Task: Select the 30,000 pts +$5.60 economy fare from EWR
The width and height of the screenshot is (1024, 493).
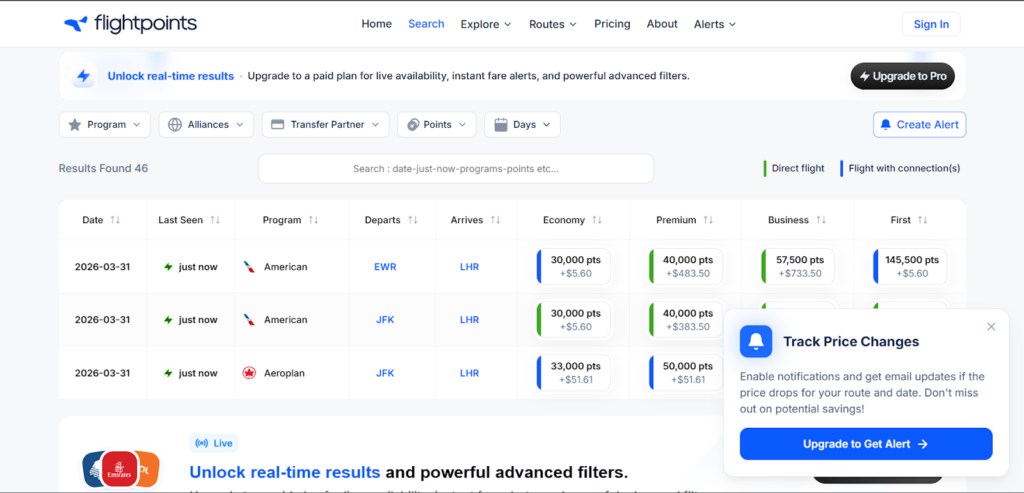Action: pos(573,266)
